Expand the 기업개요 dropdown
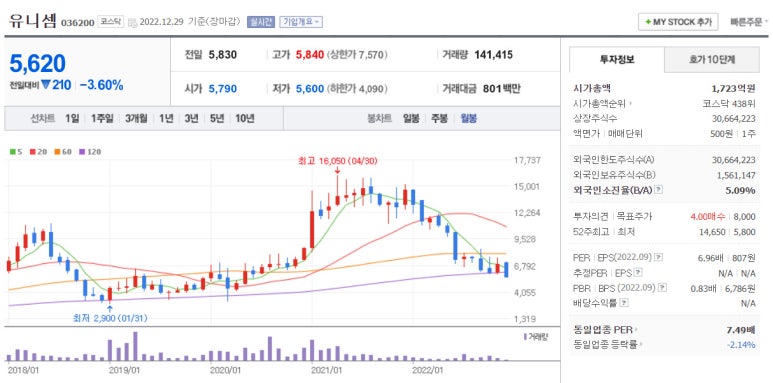This screenshot has height=383, width=773. pyautogui.click(x=301, y=22)
